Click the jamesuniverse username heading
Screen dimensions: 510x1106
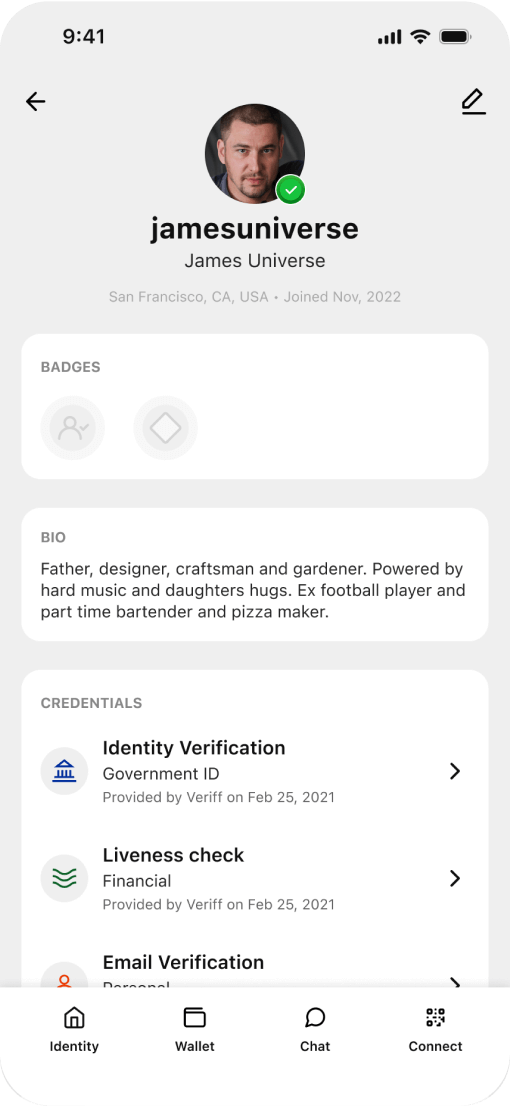(x=255, y=229)
